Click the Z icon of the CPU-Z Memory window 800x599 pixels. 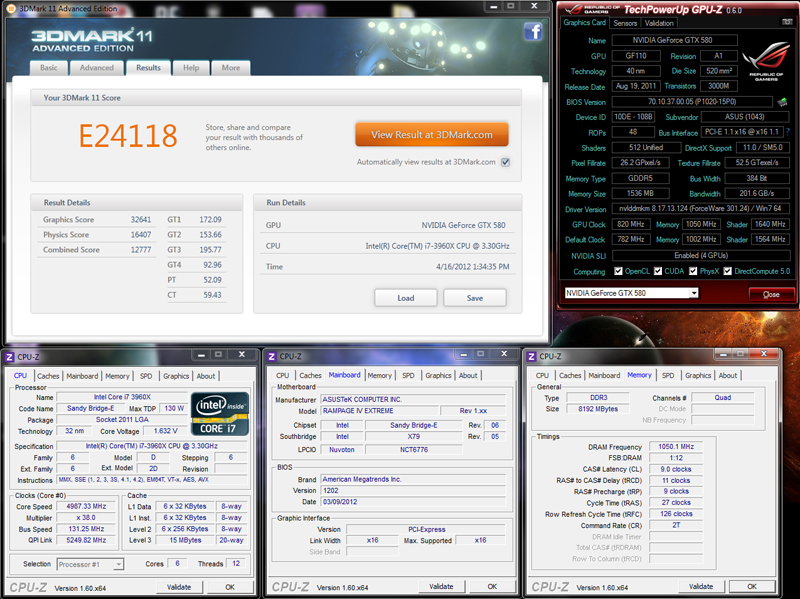tap(532, 356)
